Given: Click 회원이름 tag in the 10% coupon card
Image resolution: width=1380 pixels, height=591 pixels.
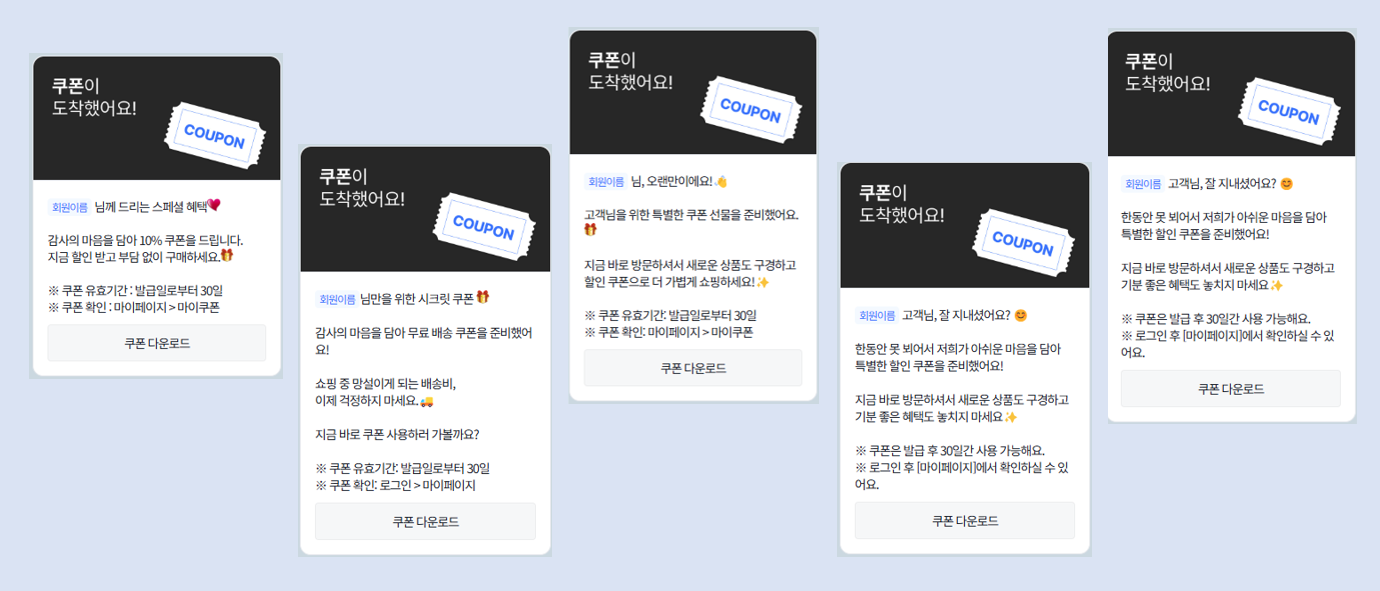Looking at the screenshot, I should pos(69,207).
